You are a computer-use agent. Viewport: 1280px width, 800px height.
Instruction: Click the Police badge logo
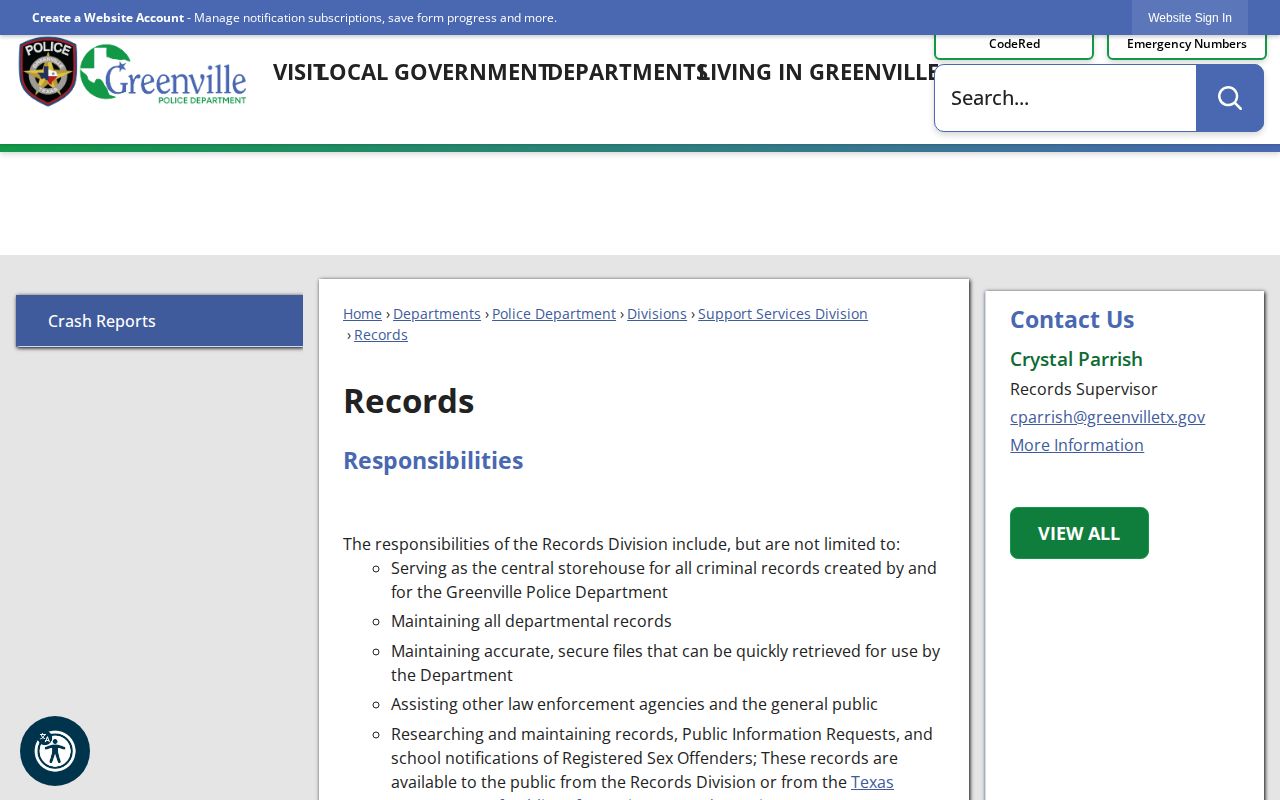47,72
